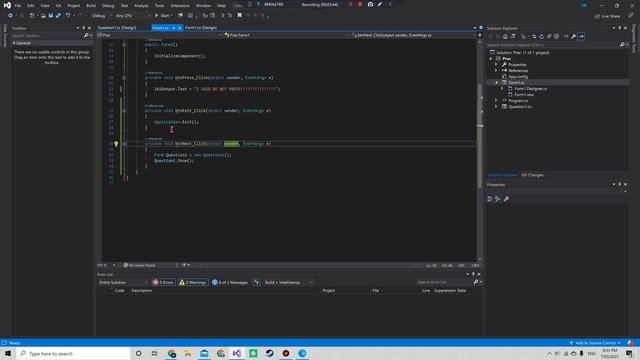Select App.config in Solution Explorer

pyautogui.click(x=518, y=77)
